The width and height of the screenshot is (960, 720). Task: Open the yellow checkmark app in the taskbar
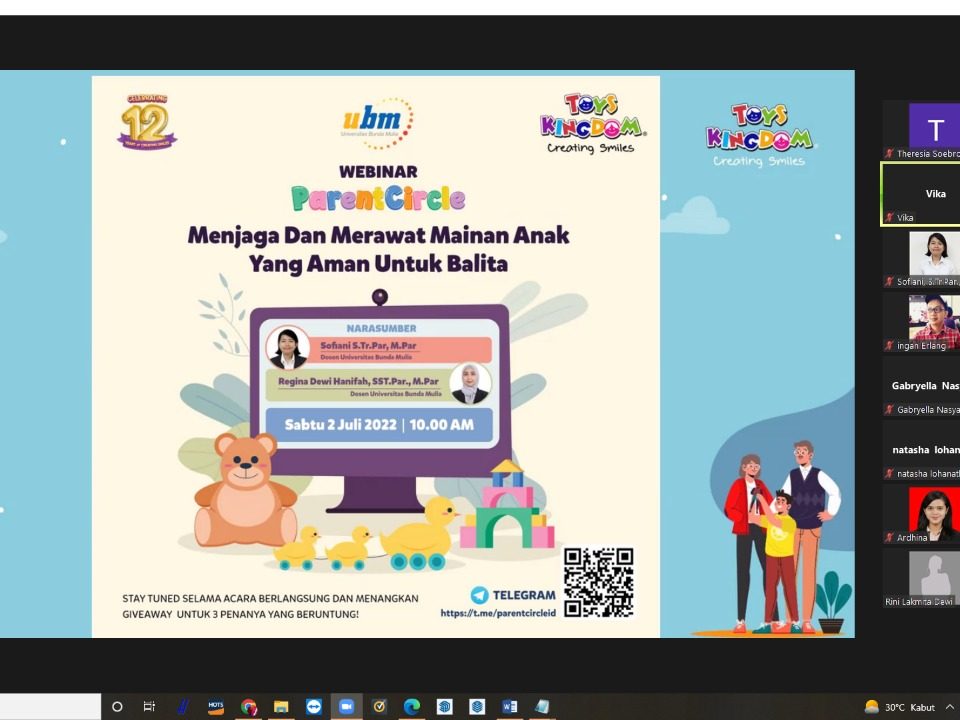pos(380,707)
